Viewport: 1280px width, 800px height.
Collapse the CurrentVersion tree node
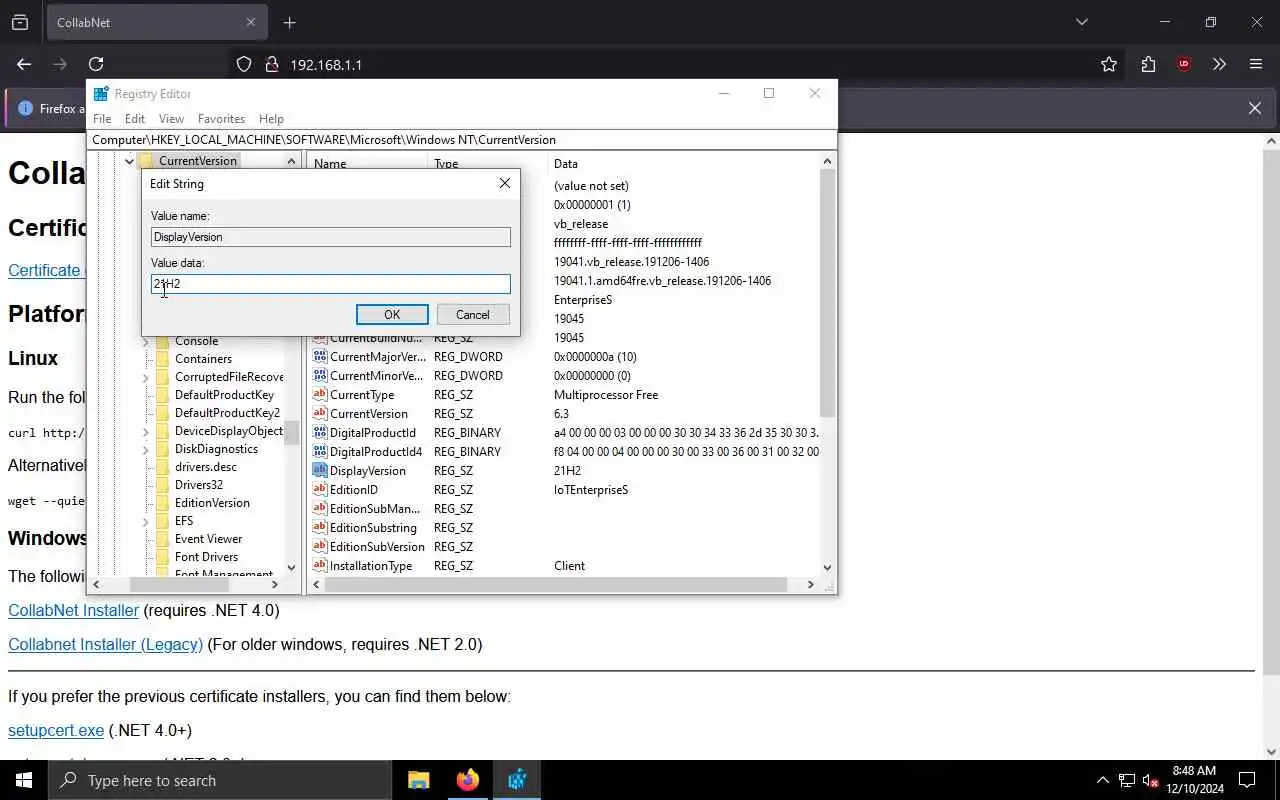(x=129, y=161)
